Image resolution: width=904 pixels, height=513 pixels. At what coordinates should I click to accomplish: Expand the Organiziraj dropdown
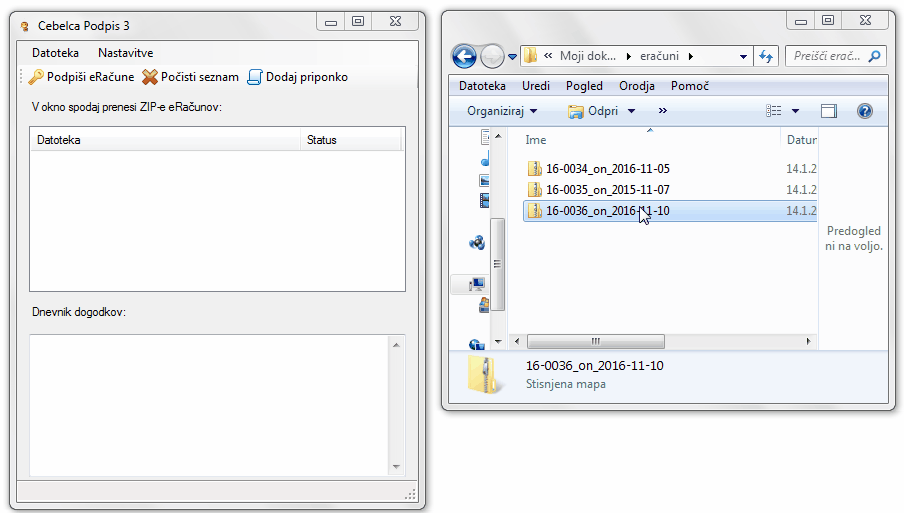coord(502,111)
